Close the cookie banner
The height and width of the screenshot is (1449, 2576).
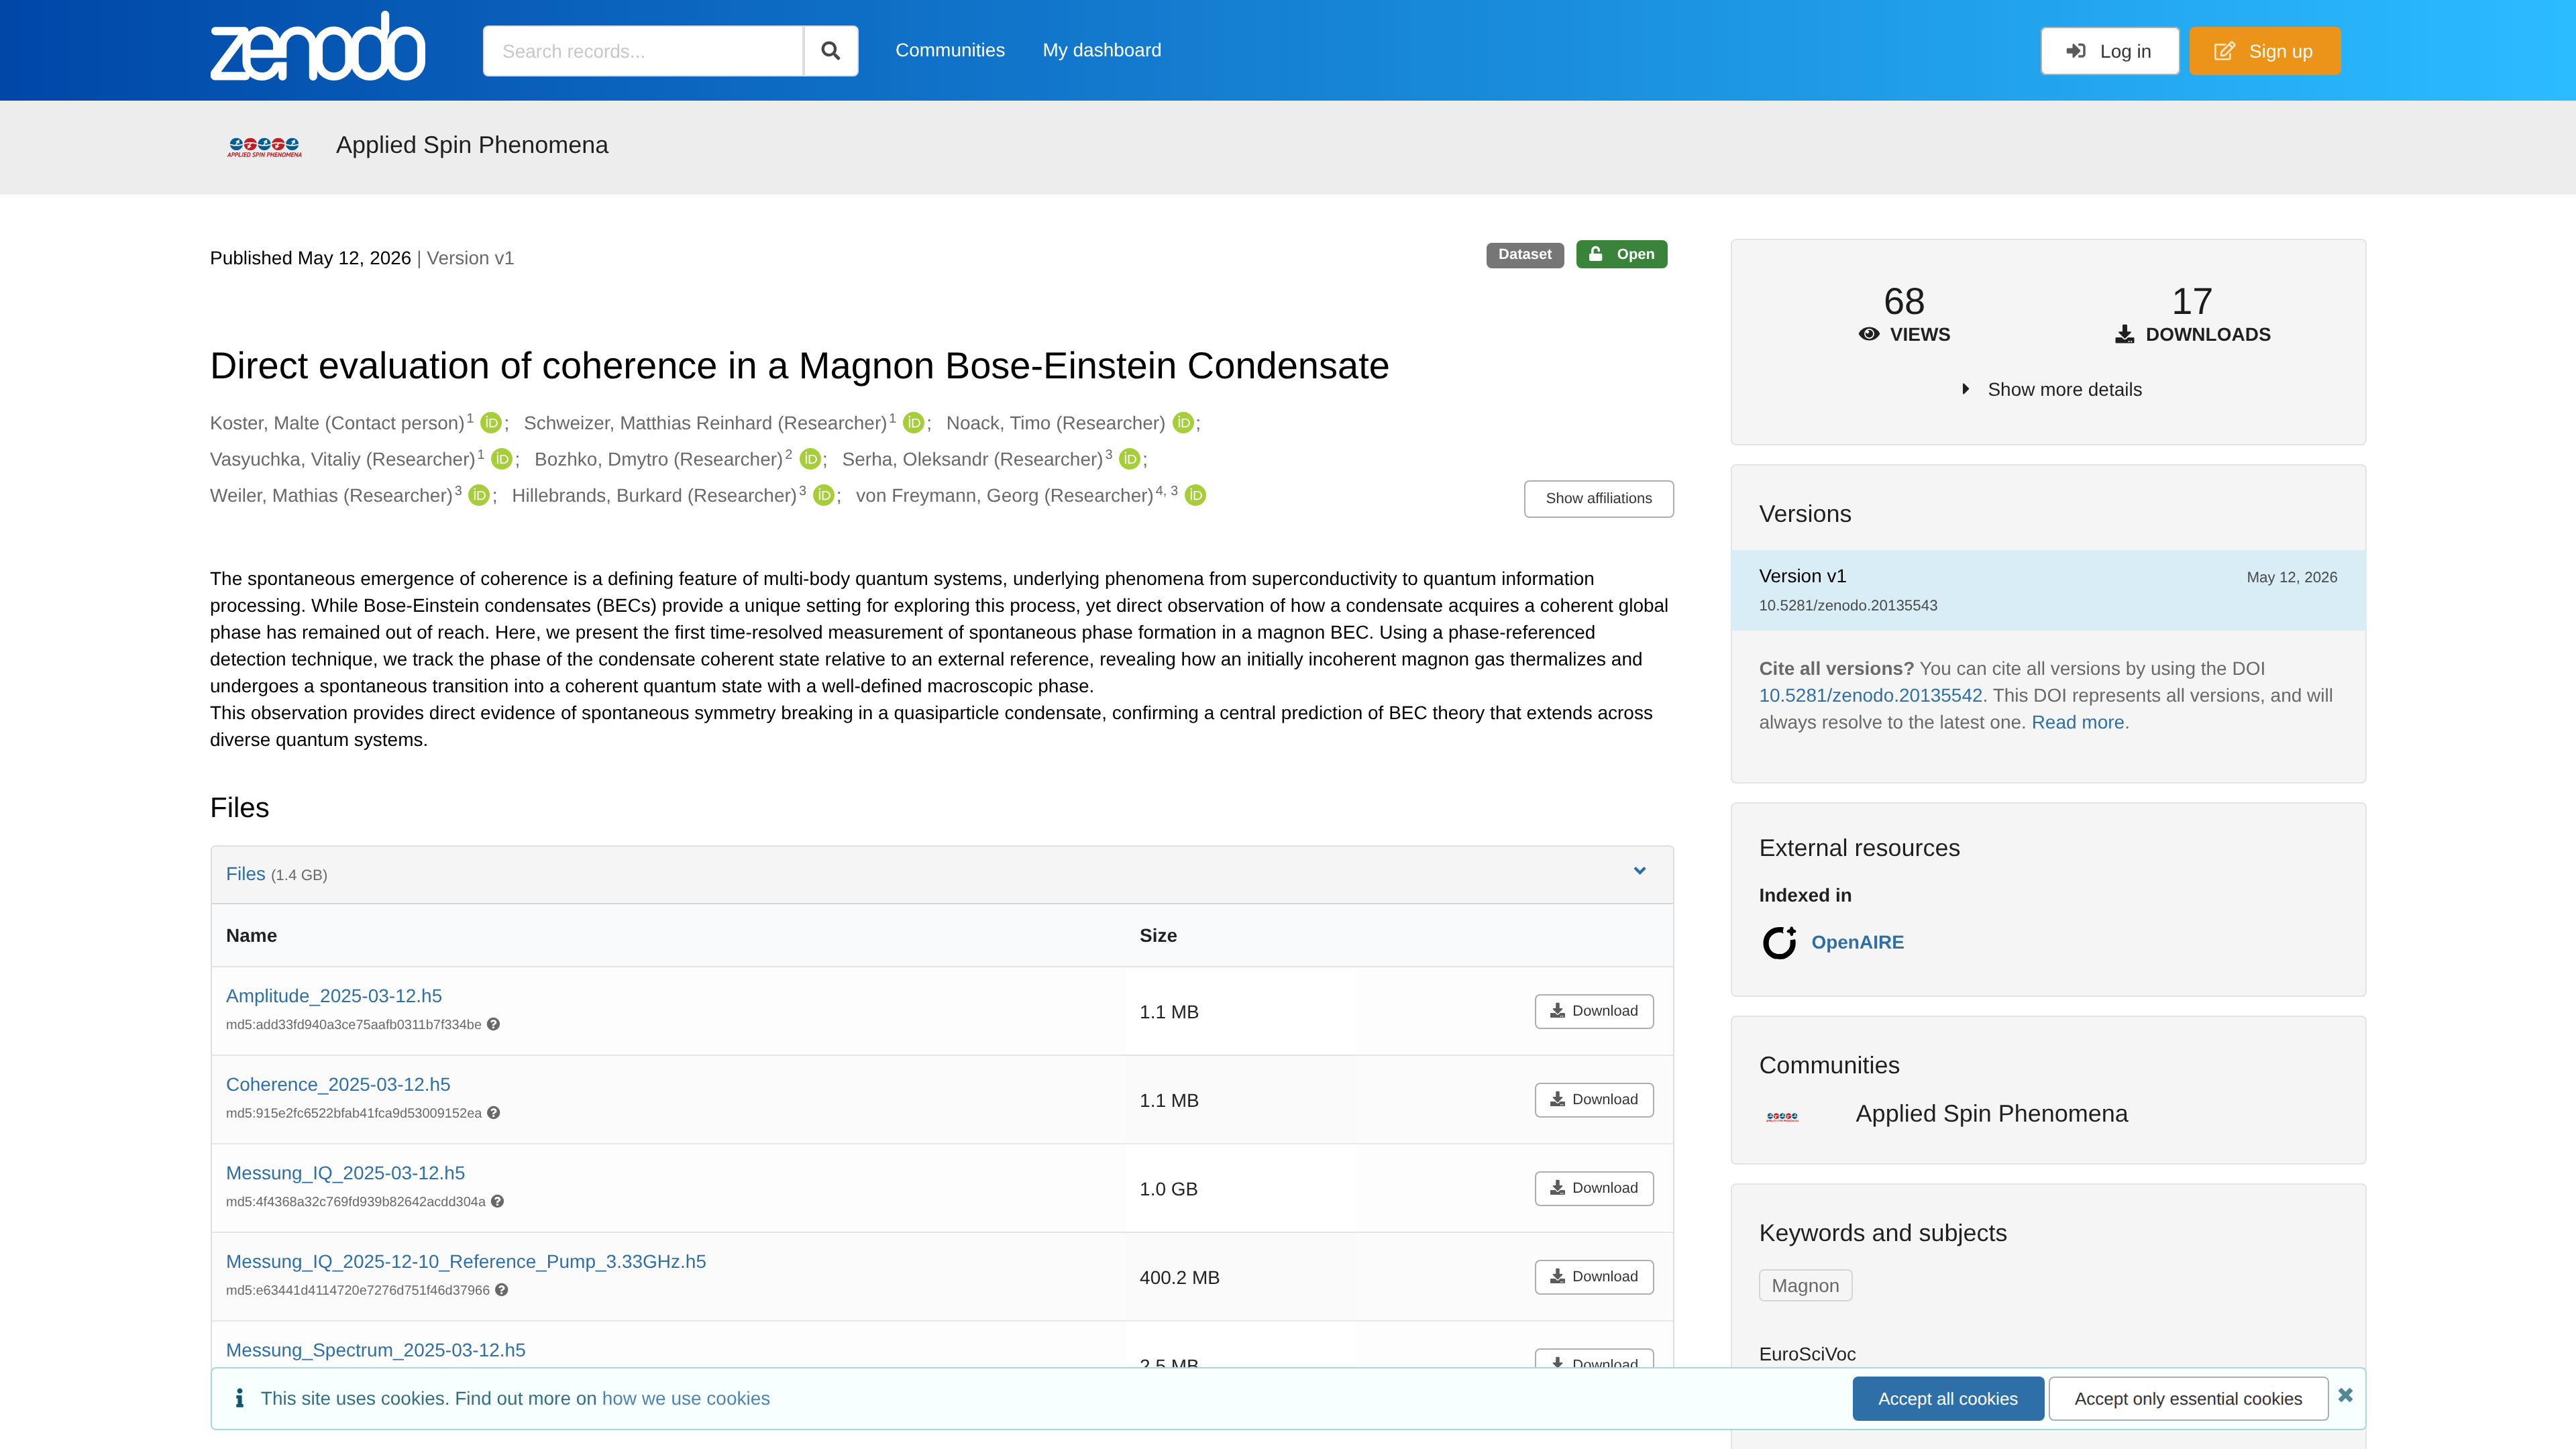tap(2345, 1395)
